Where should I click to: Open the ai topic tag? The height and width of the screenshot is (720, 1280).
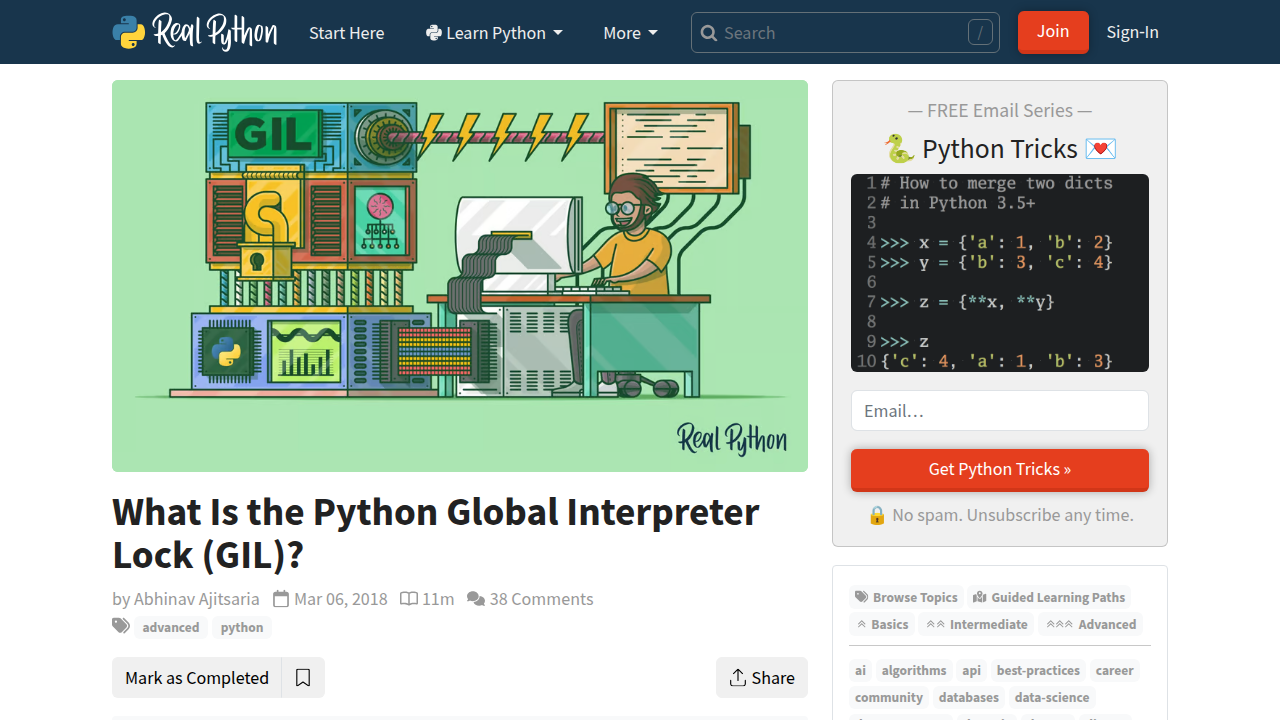coord(860,670)
